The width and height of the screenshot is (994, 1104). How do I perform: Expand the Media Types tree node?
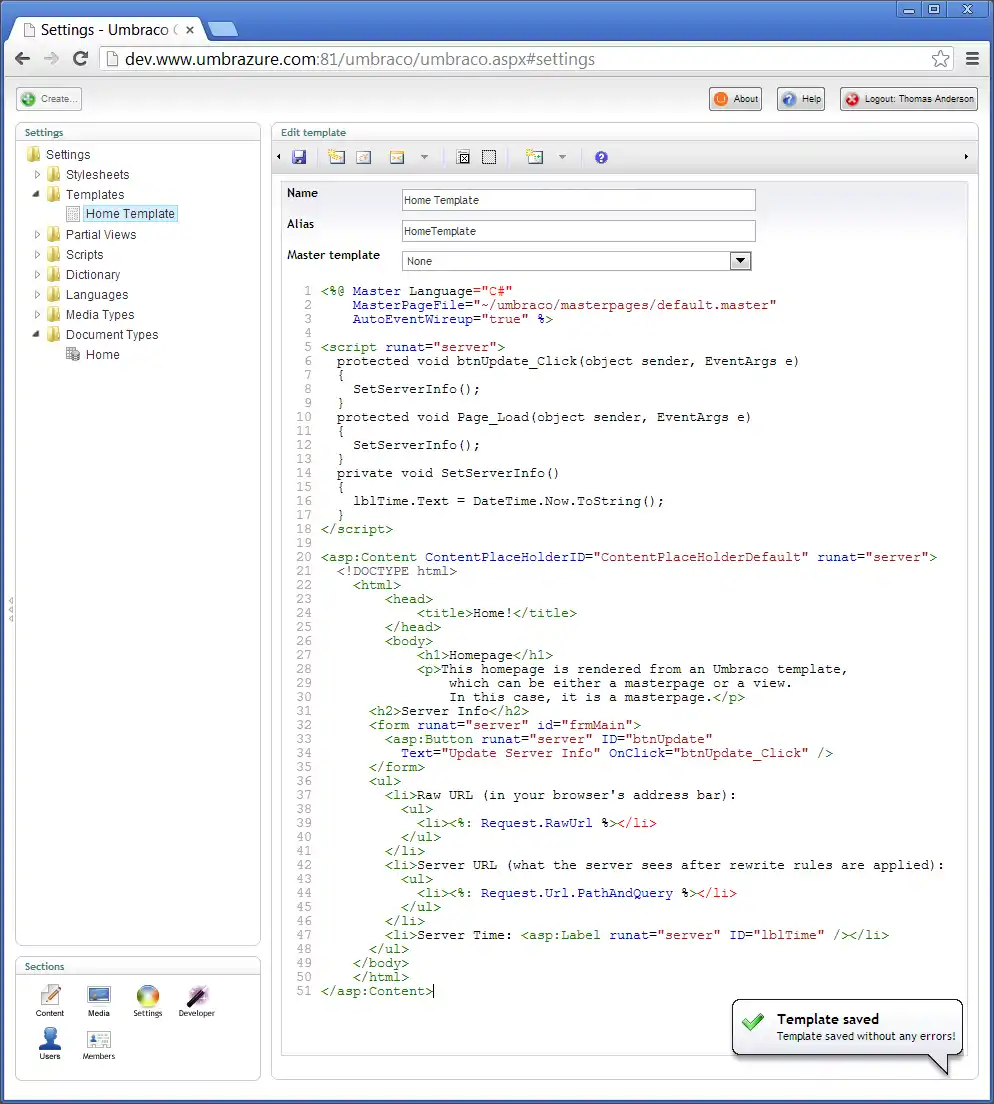(x=37, y=315)
